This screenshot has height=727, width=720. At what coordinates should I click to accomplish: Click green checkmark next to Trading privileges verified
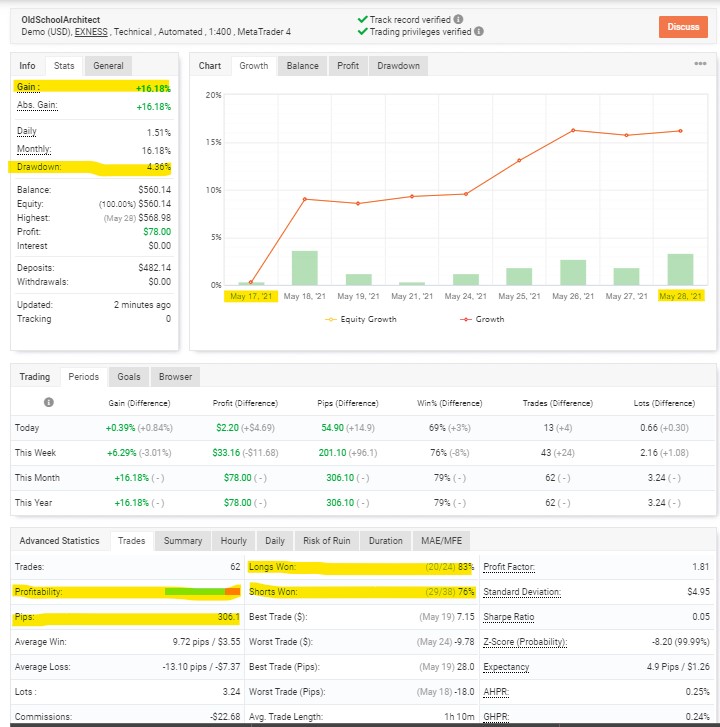click(363, 31)
